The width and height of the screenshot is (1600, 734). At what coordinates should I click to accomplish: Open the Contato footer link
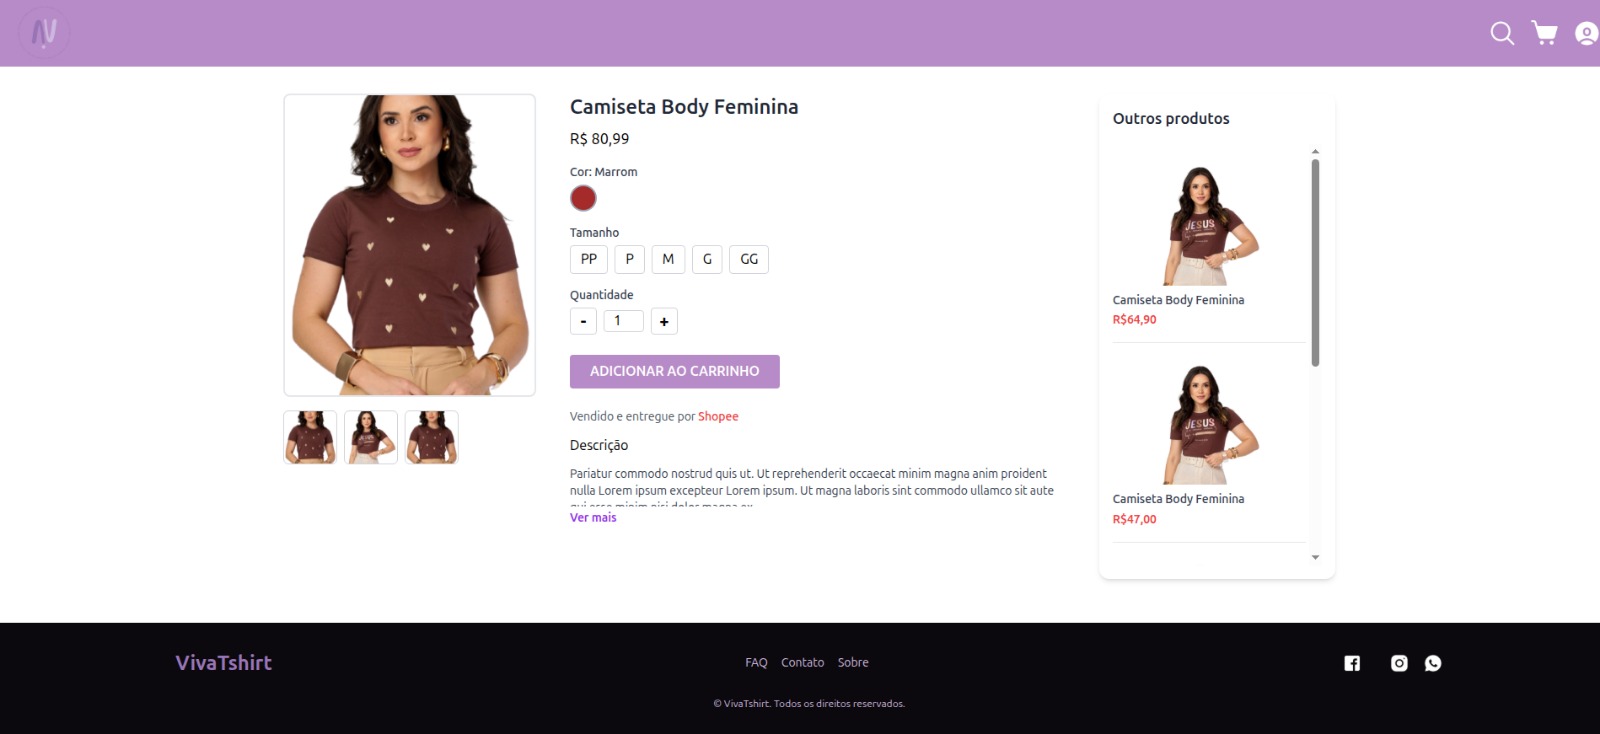802,662
